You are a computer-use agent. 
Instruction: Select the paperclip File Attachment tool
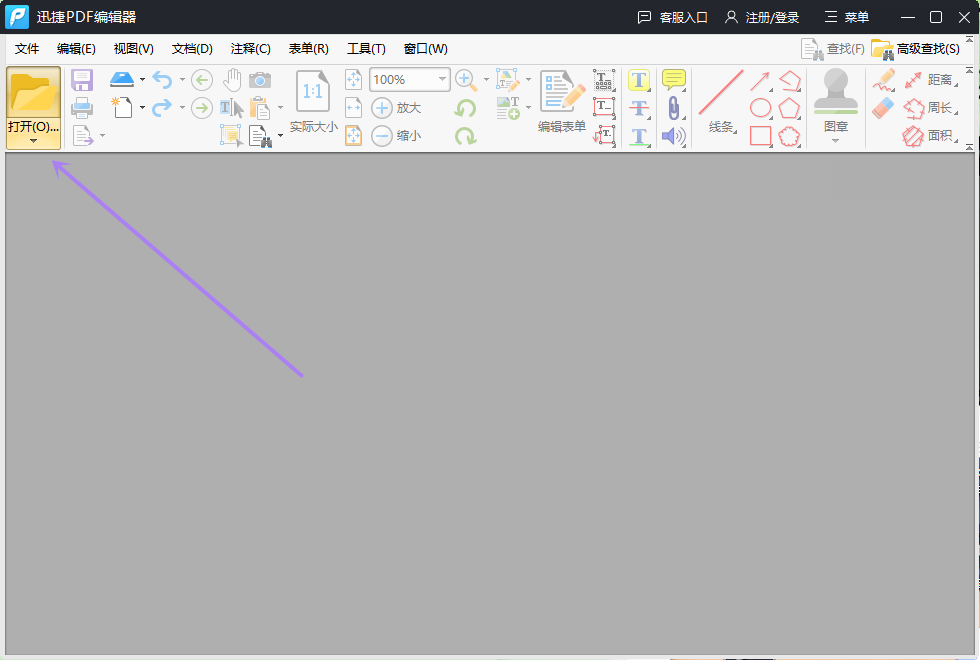(x=674, y=108)
